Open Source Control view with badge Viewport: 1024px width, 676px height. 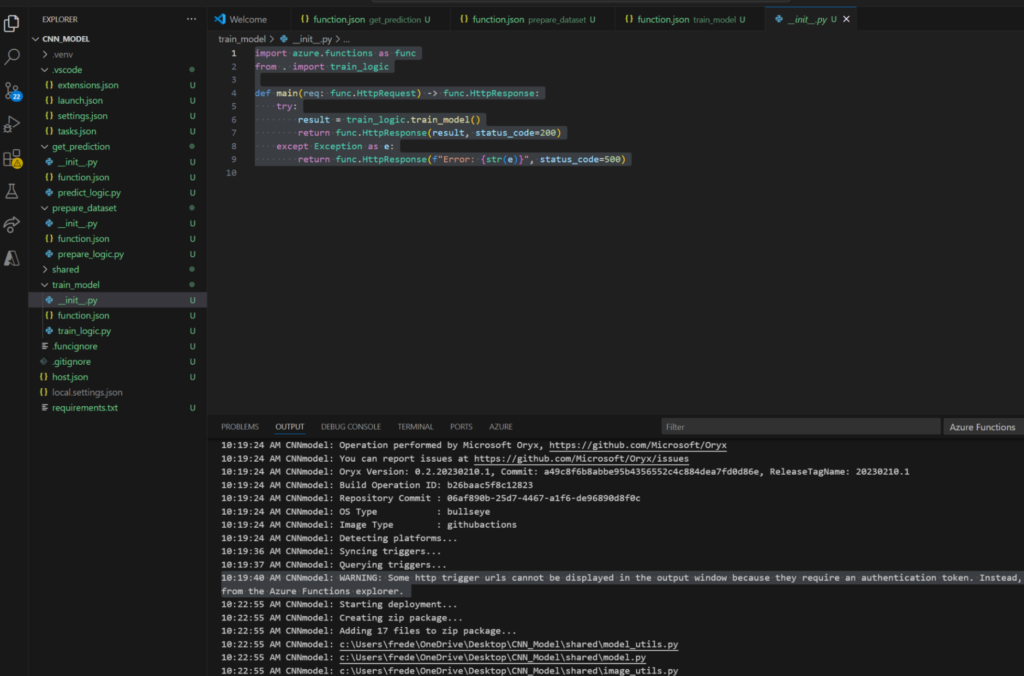coord(12,91)
